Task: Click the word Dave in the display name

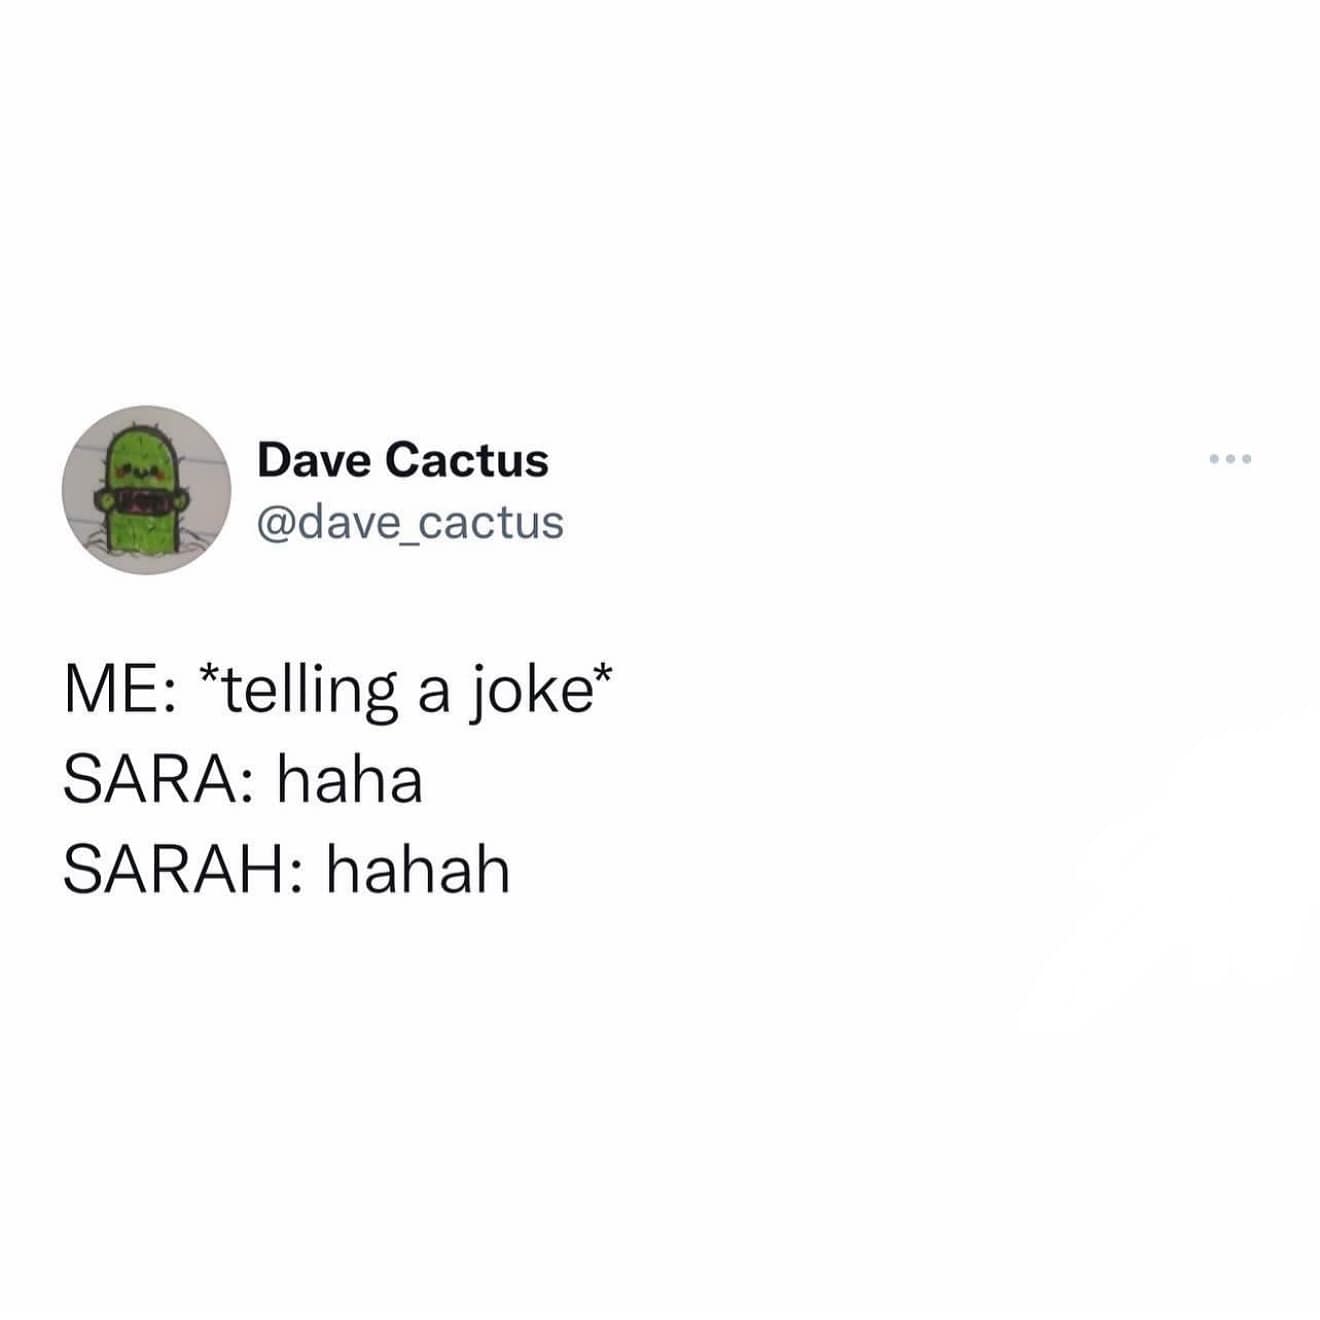Action: [x=314, y=460]
